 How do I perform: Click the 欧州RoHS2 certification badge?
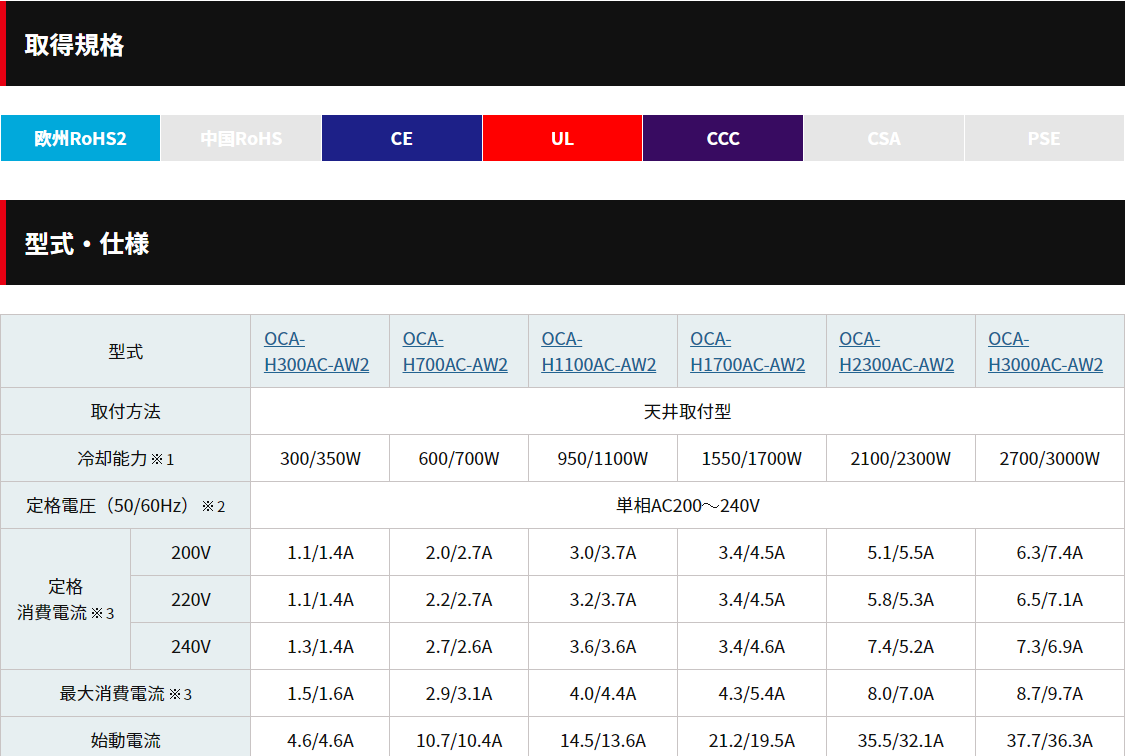80,138
